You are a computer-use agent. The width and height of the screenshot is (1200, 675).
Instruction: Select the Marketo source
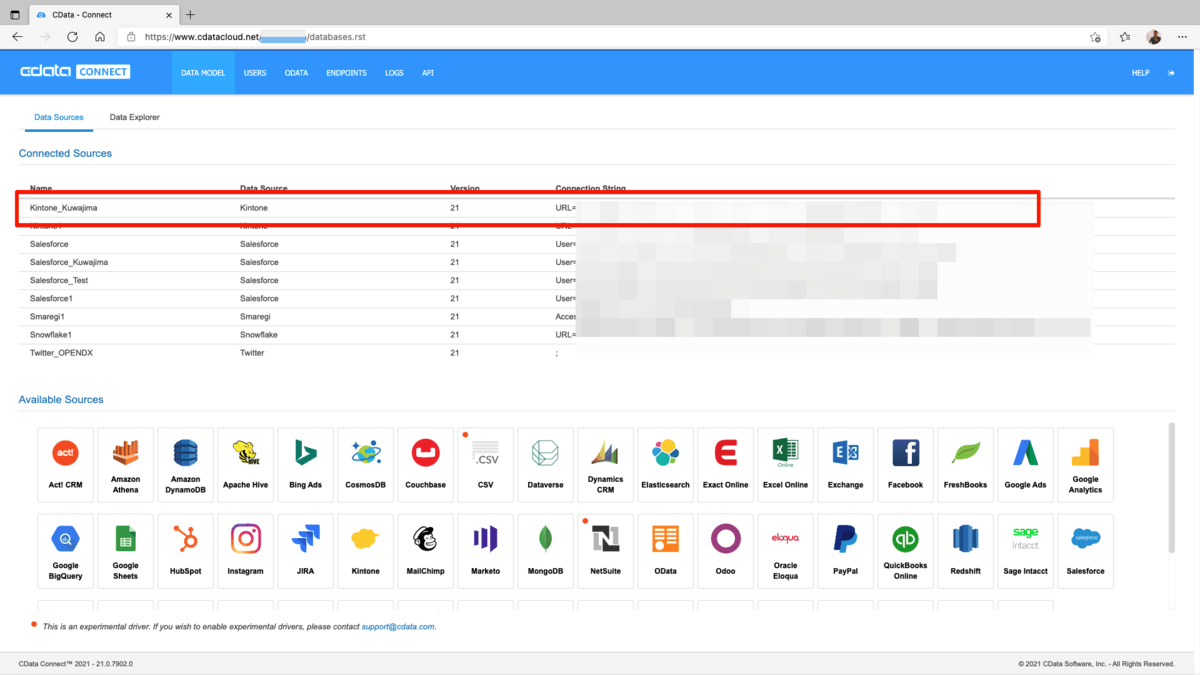(x=485, y=551)
